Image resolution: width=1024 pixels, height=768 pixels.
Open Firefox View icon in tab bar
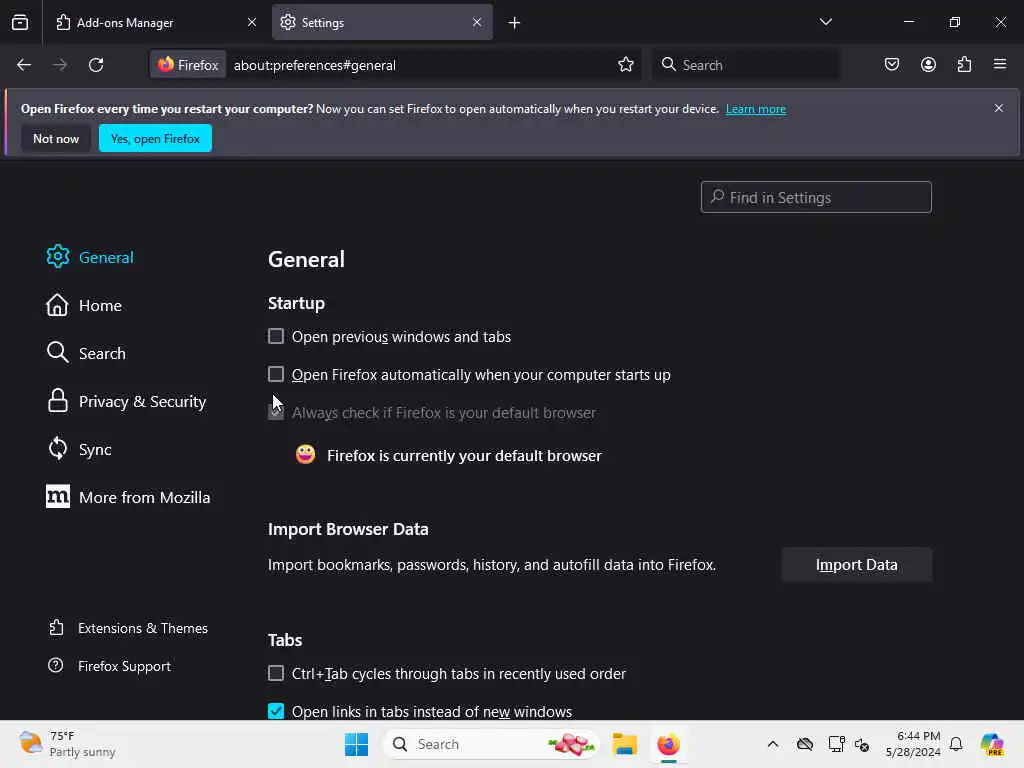point(20,22)
